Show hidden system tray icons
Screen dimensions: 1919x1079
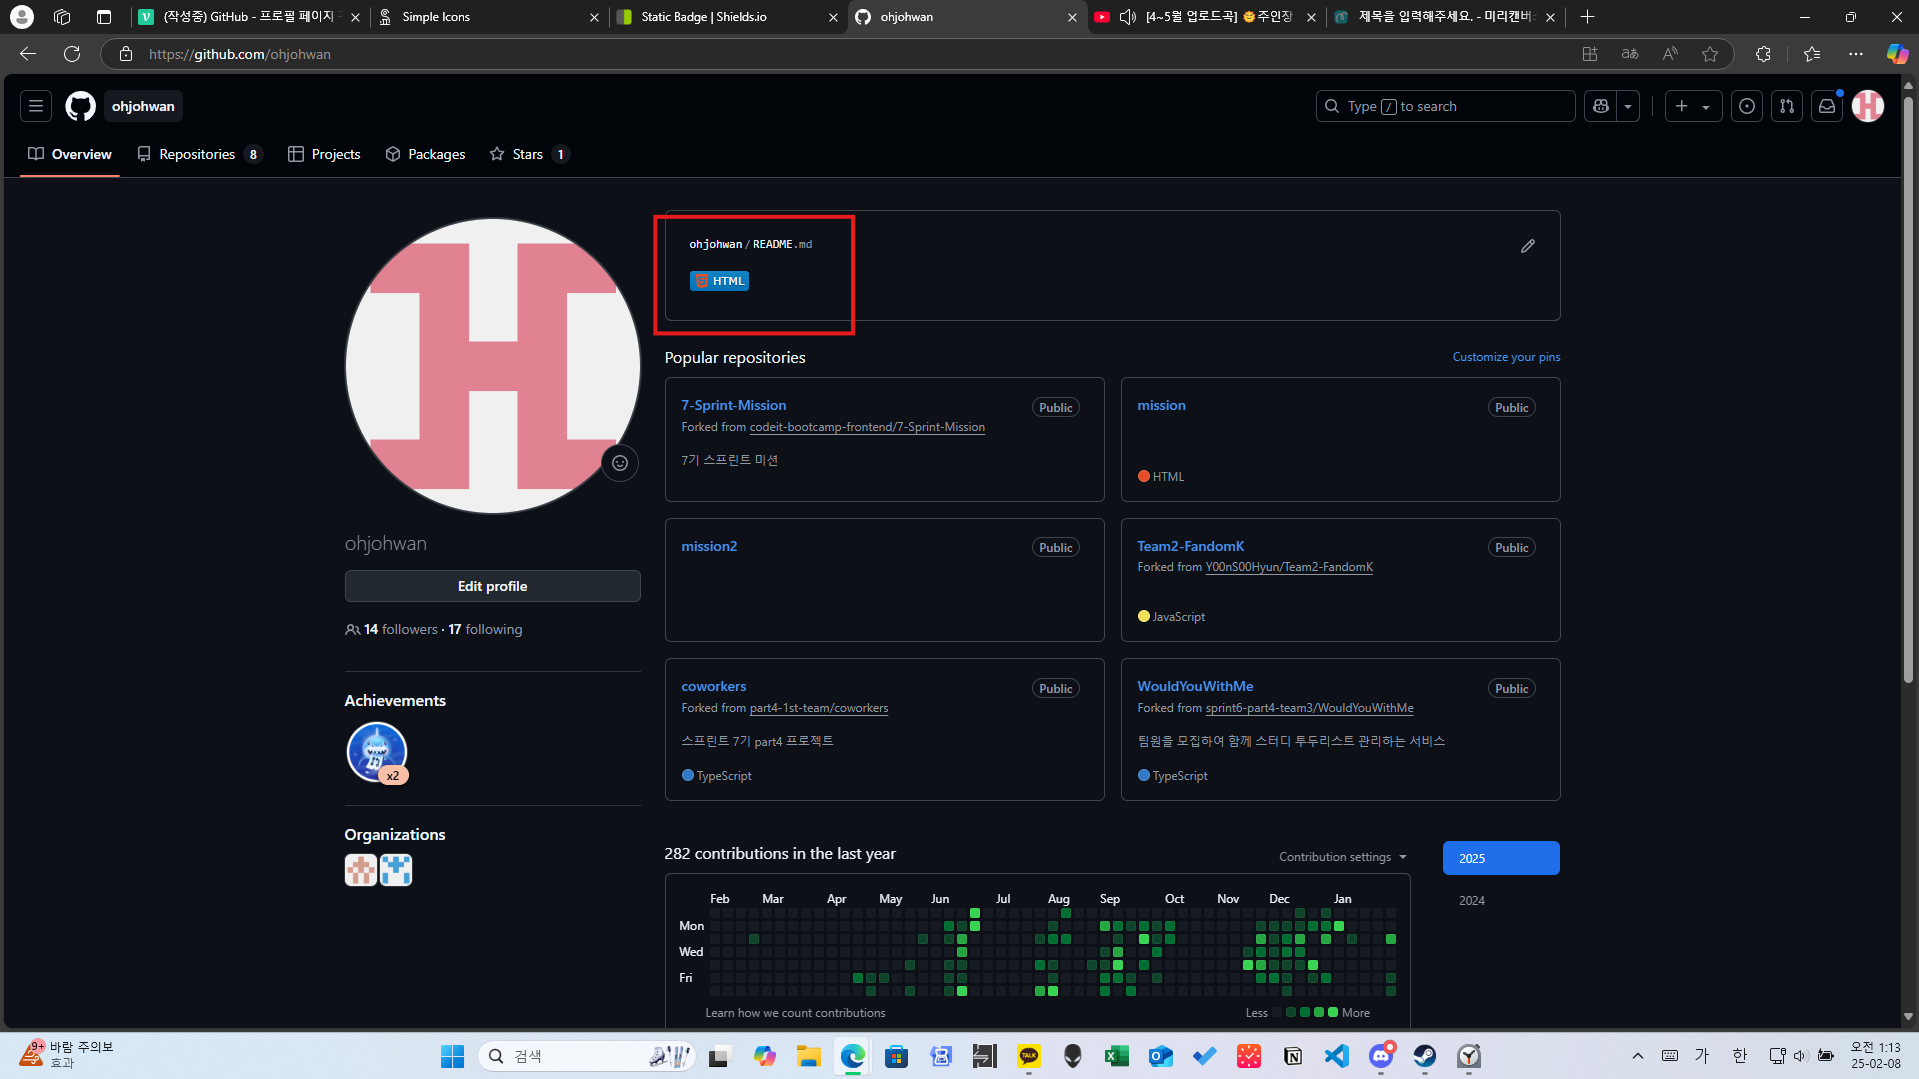[x=1637, y=1056]
